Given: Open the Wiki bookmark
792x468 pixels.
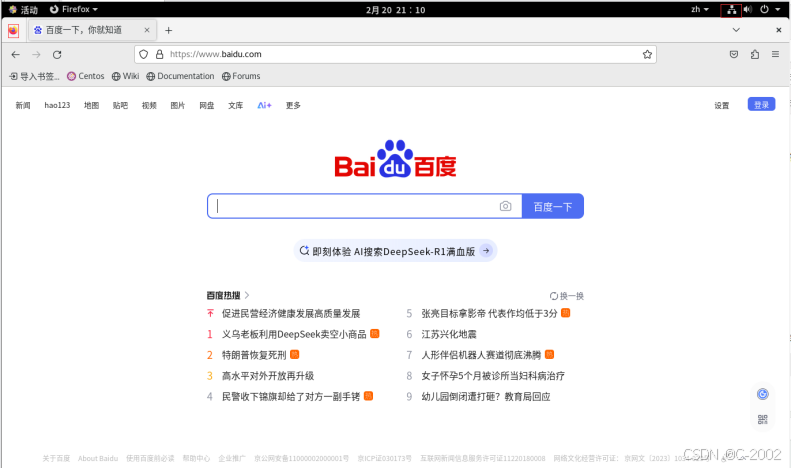Looking at the screenshot, I should tap(125, 76).
